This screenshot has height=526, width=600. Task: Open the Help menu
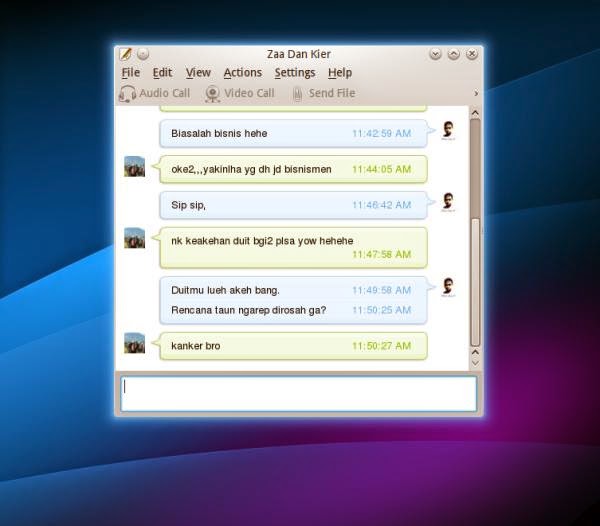point(340,72)
